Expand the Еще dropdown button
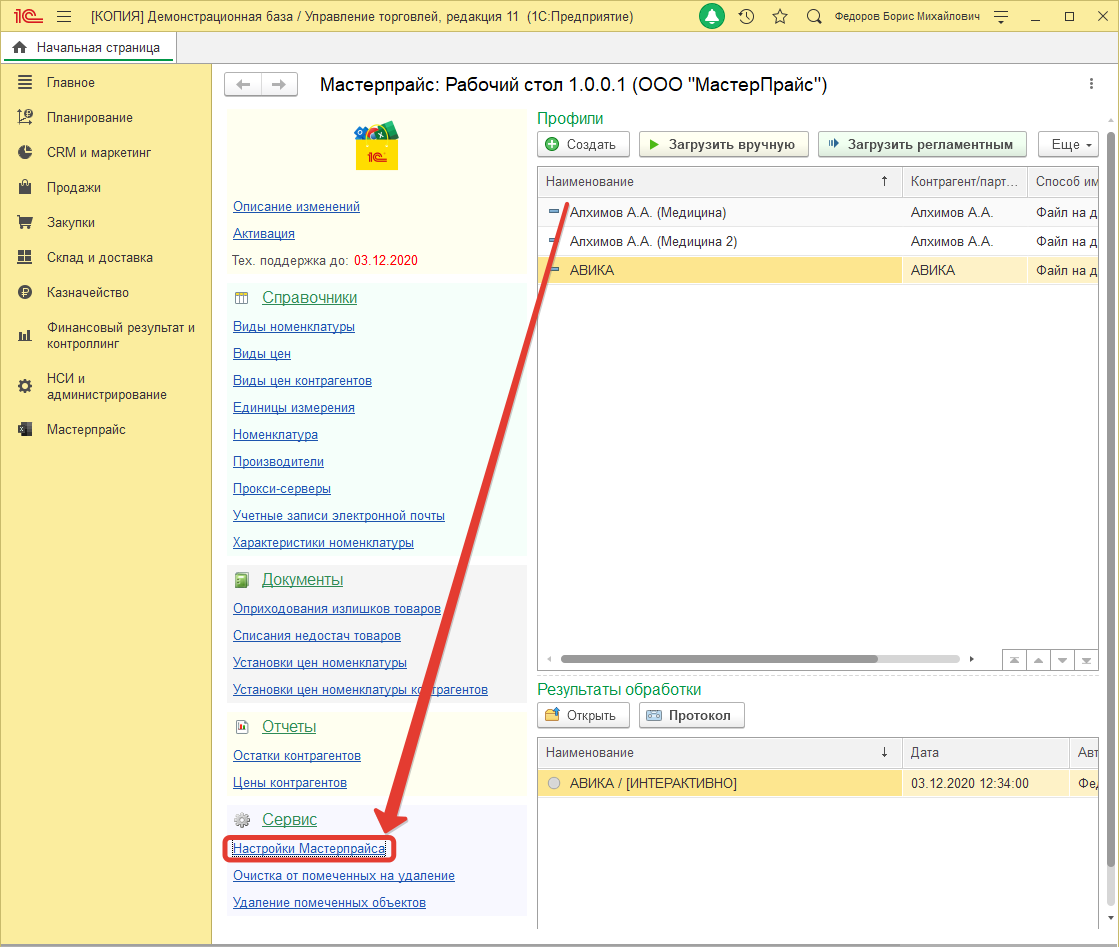The image size is (1119, 947). point(1069,144)
